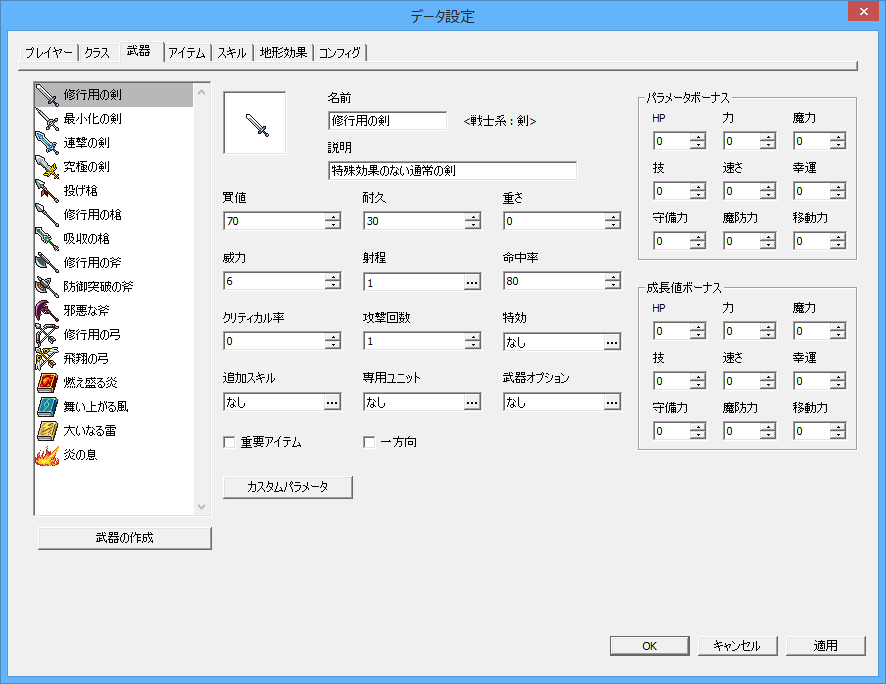Viewport: 886px width, 684px height.
Task: Click the 買値 value field showing 70
Action: [x=274, y=221]
